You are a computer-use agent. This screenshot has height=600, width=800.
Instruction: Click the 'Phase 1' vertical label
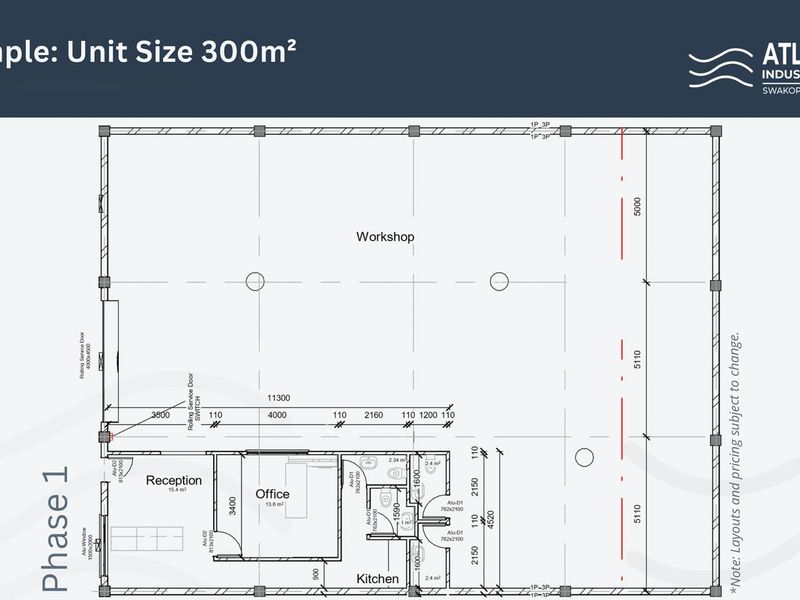pyautogui.click(x=56, y=529)
